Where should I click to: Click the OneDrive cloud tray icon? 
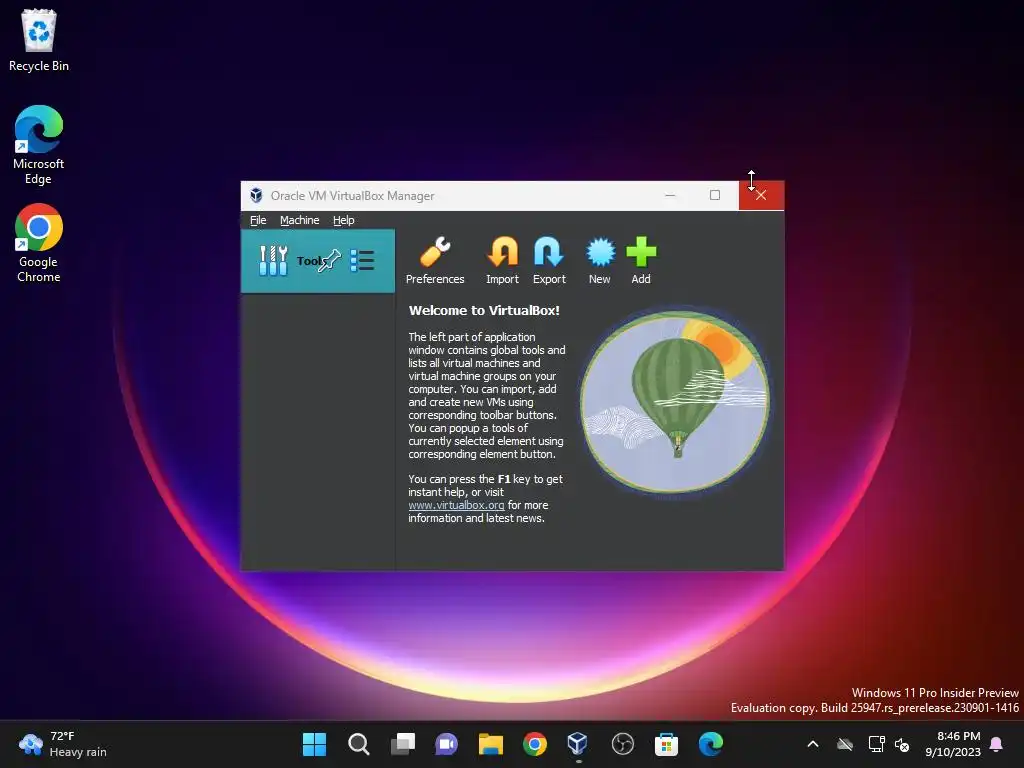click(845, 744)
